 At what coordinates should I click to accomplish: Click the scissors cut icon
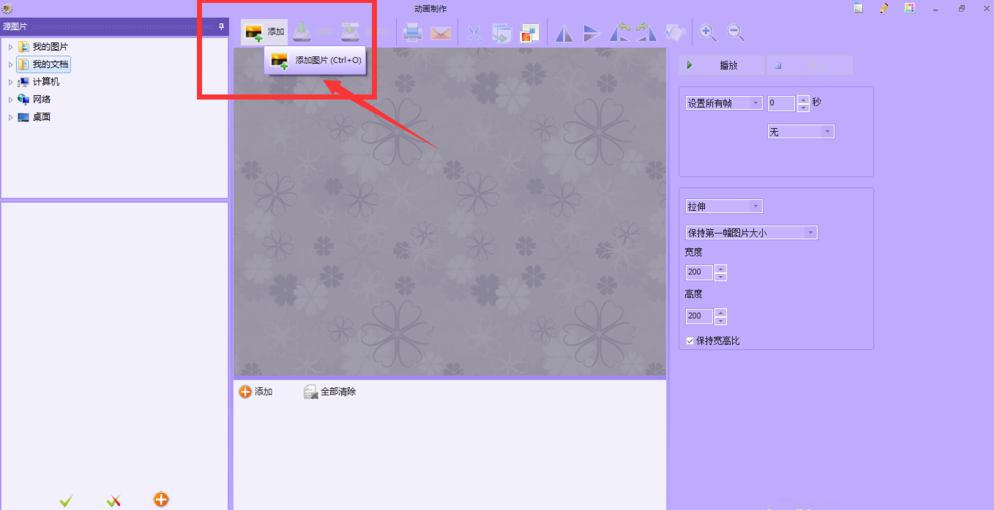click(x=474, y=33)
